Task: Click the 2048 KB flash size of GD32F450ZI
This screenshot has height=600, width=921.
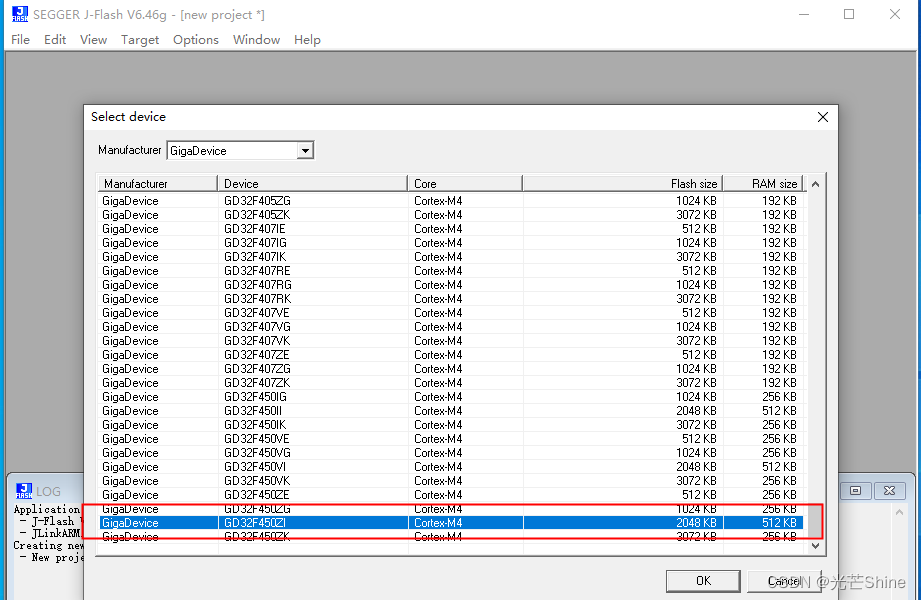Action: pyautogui.click(x=696, y=523)
